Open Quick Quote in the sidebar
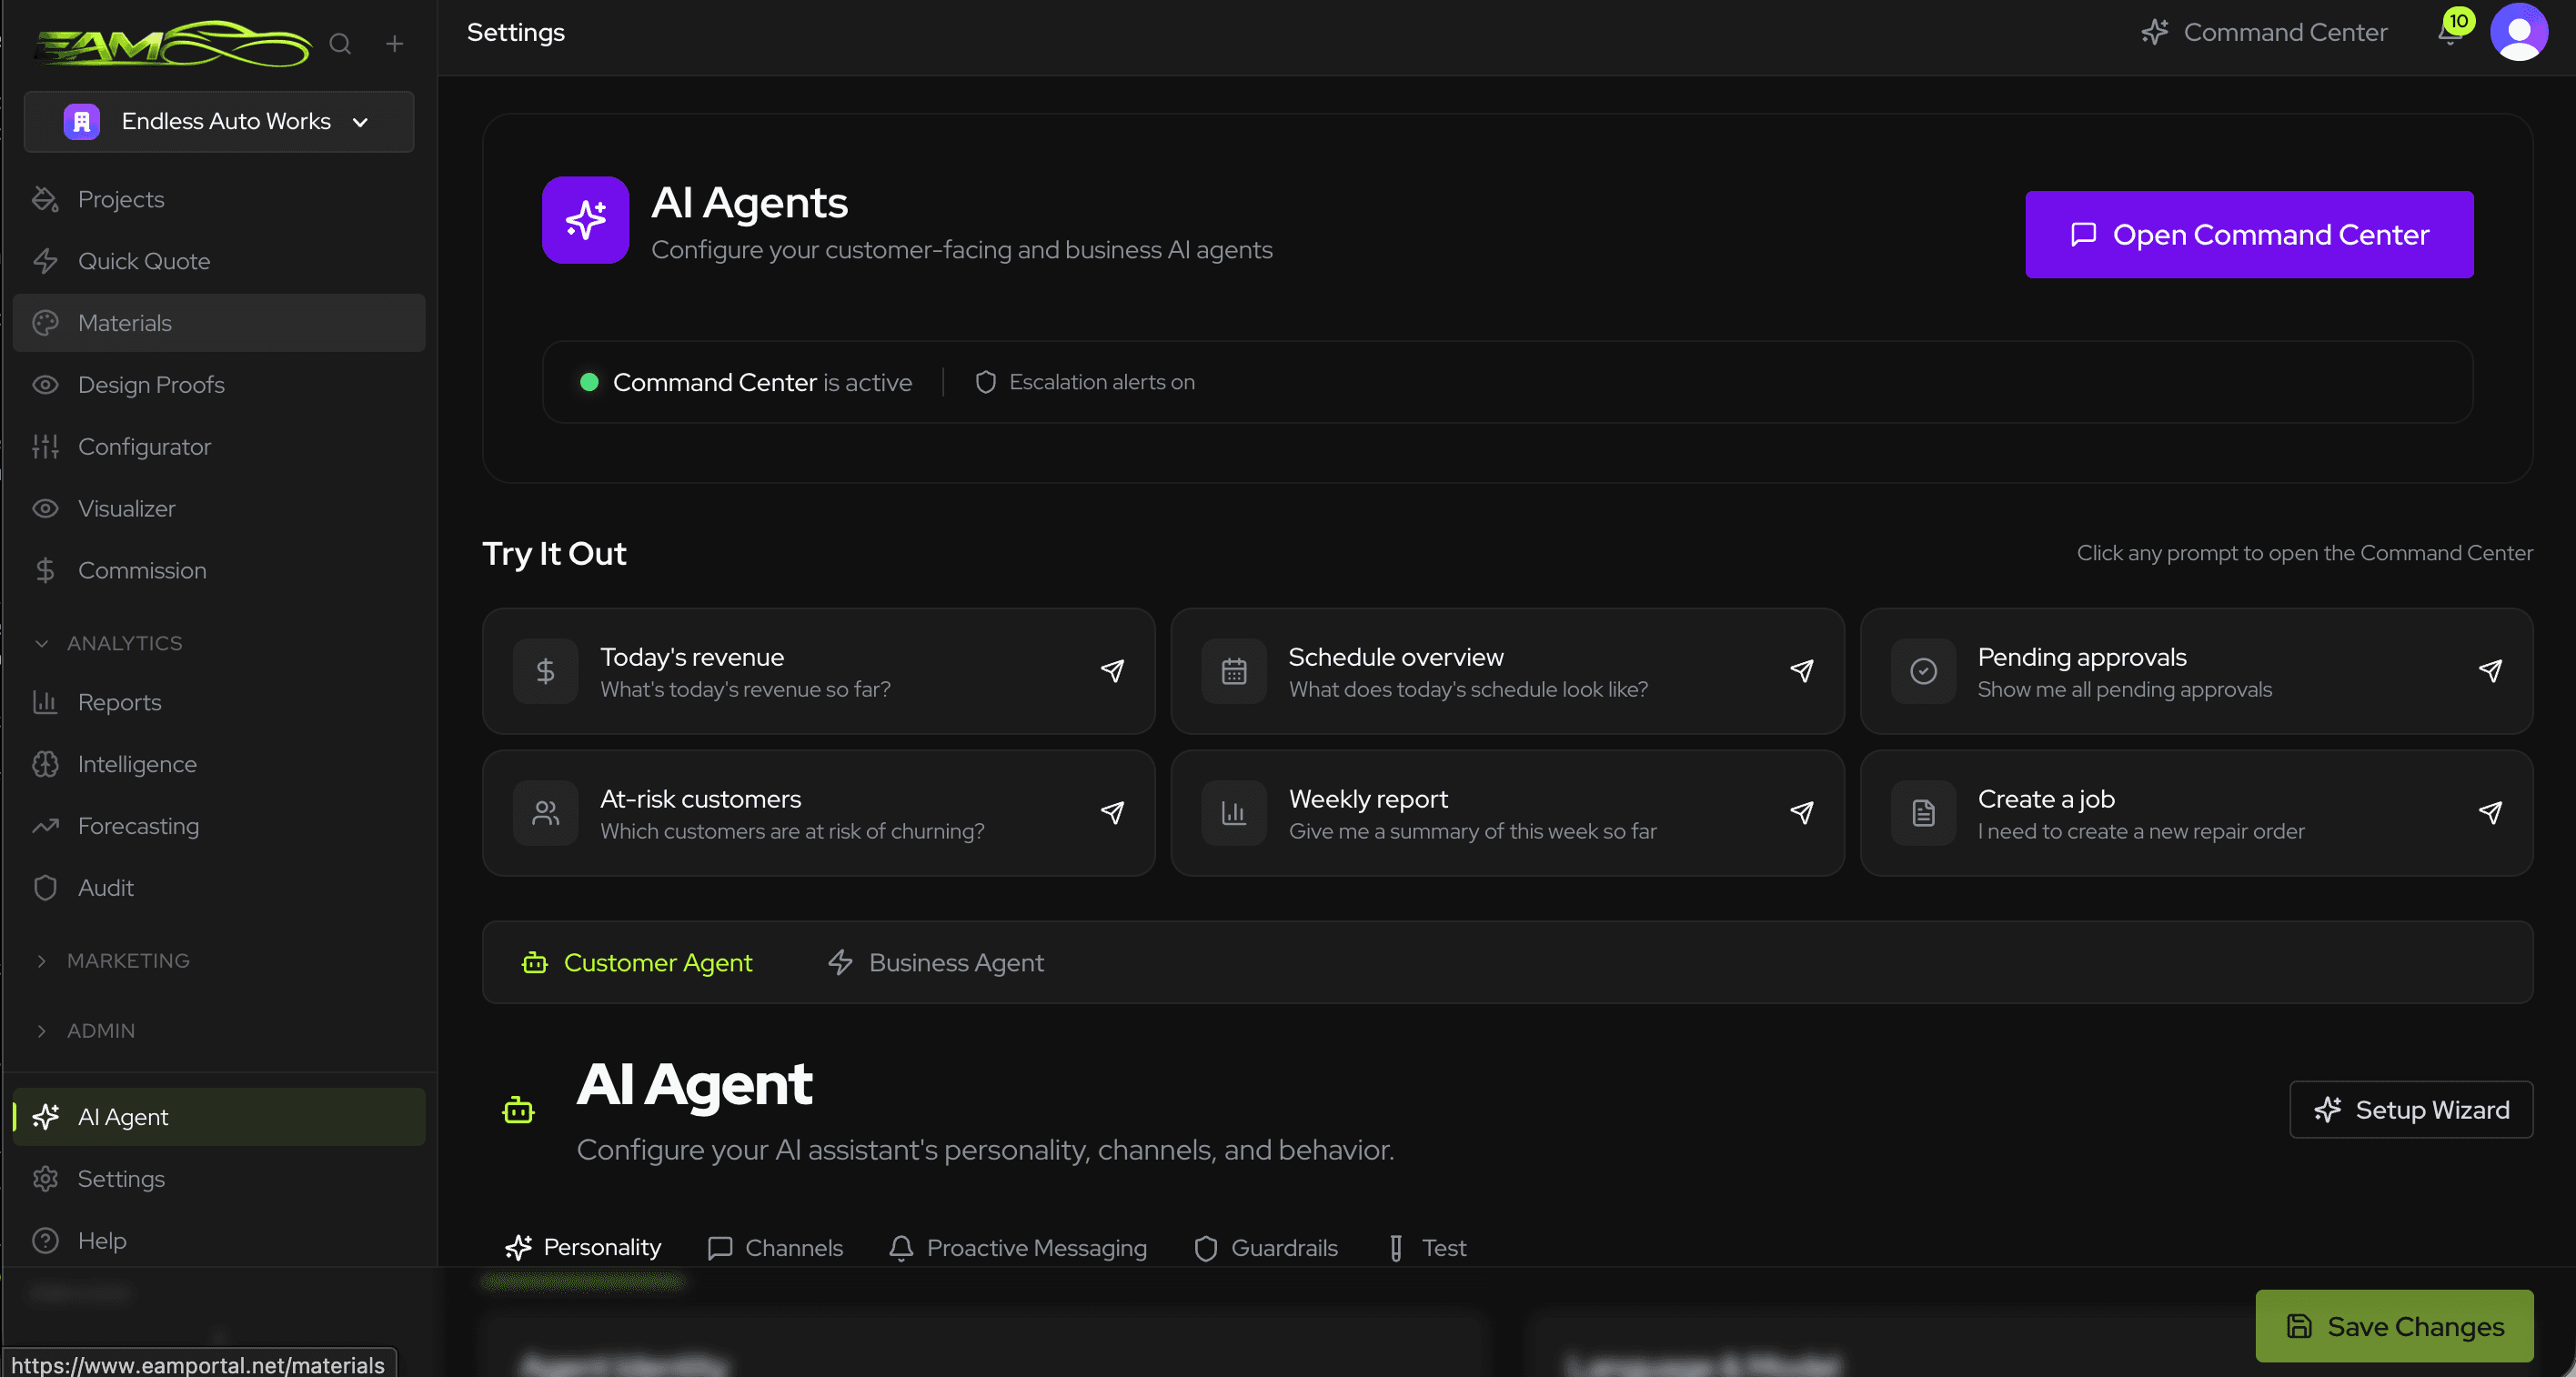Image resolution: width=2576 pixels, height=1377 pixels. pyautogui.click(x=219, y=261)
